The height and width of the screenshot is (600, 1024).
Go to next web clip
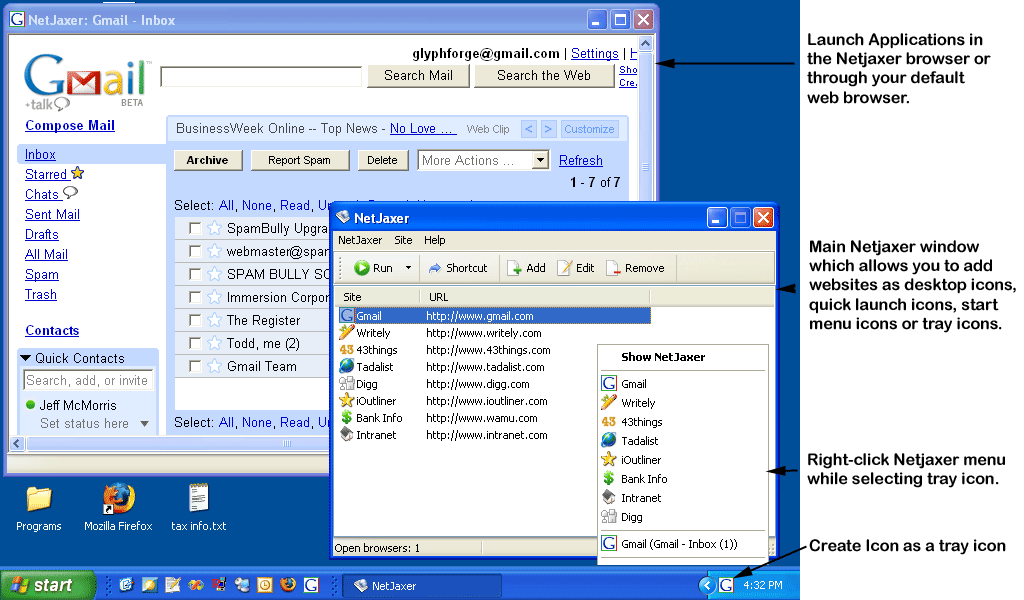pos(549,129)
